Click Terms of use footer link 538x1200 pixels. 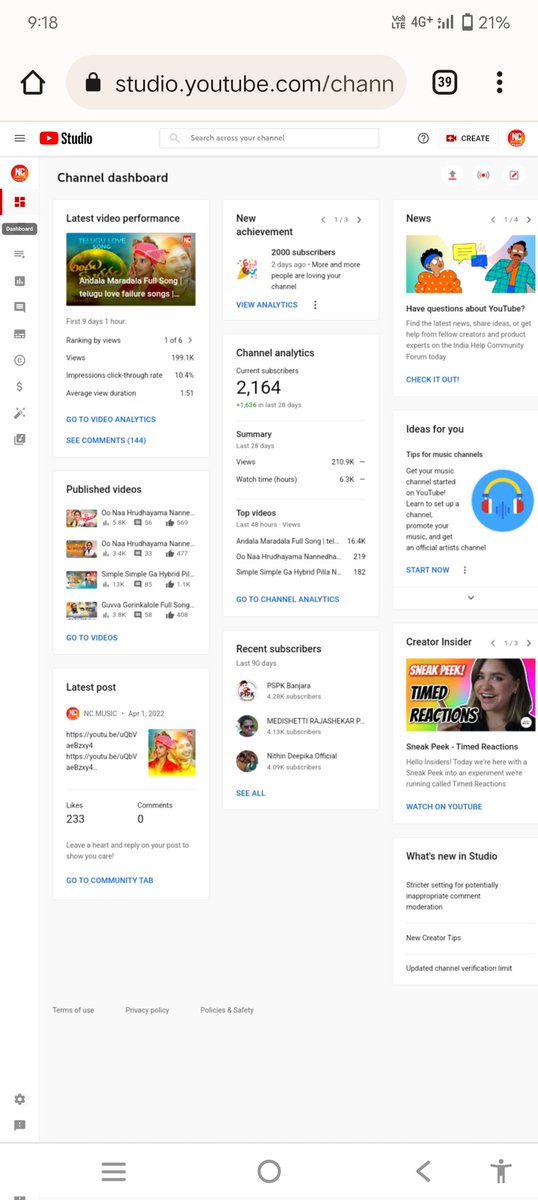73,1010
